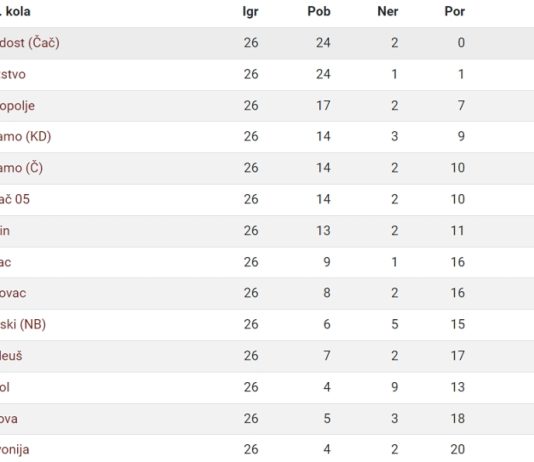Open the team link "amo (Č)"
Screen dimensions: 534x462
click(21, 168)
